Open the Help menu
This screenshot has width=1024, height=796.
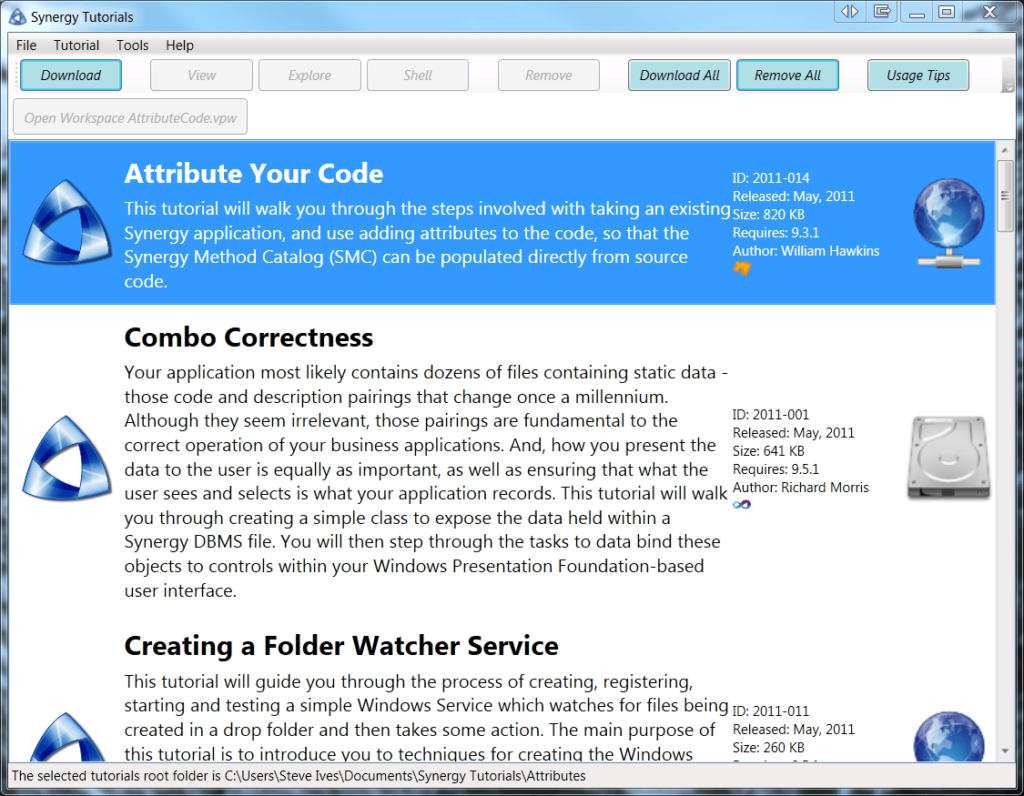point(180,45)
